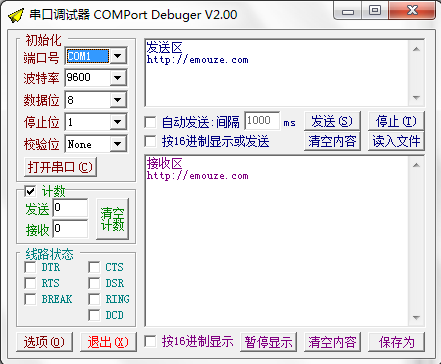Check 按16进制显示或发送 option
Viewport: 441px width, 364px height.
coord(150,141)
